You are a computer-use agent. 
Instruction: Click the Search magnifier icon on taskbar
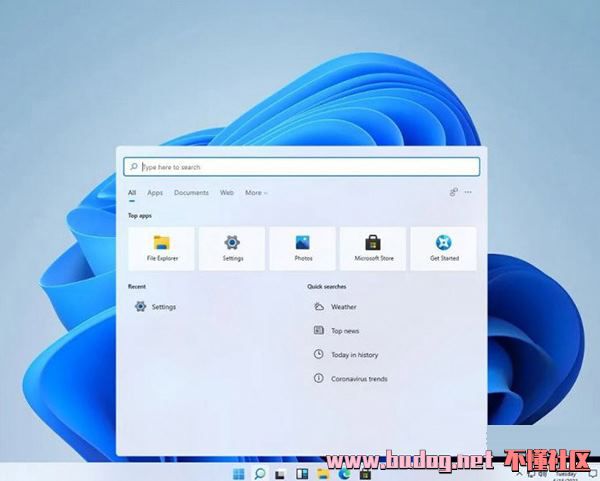tap(260, 472)
